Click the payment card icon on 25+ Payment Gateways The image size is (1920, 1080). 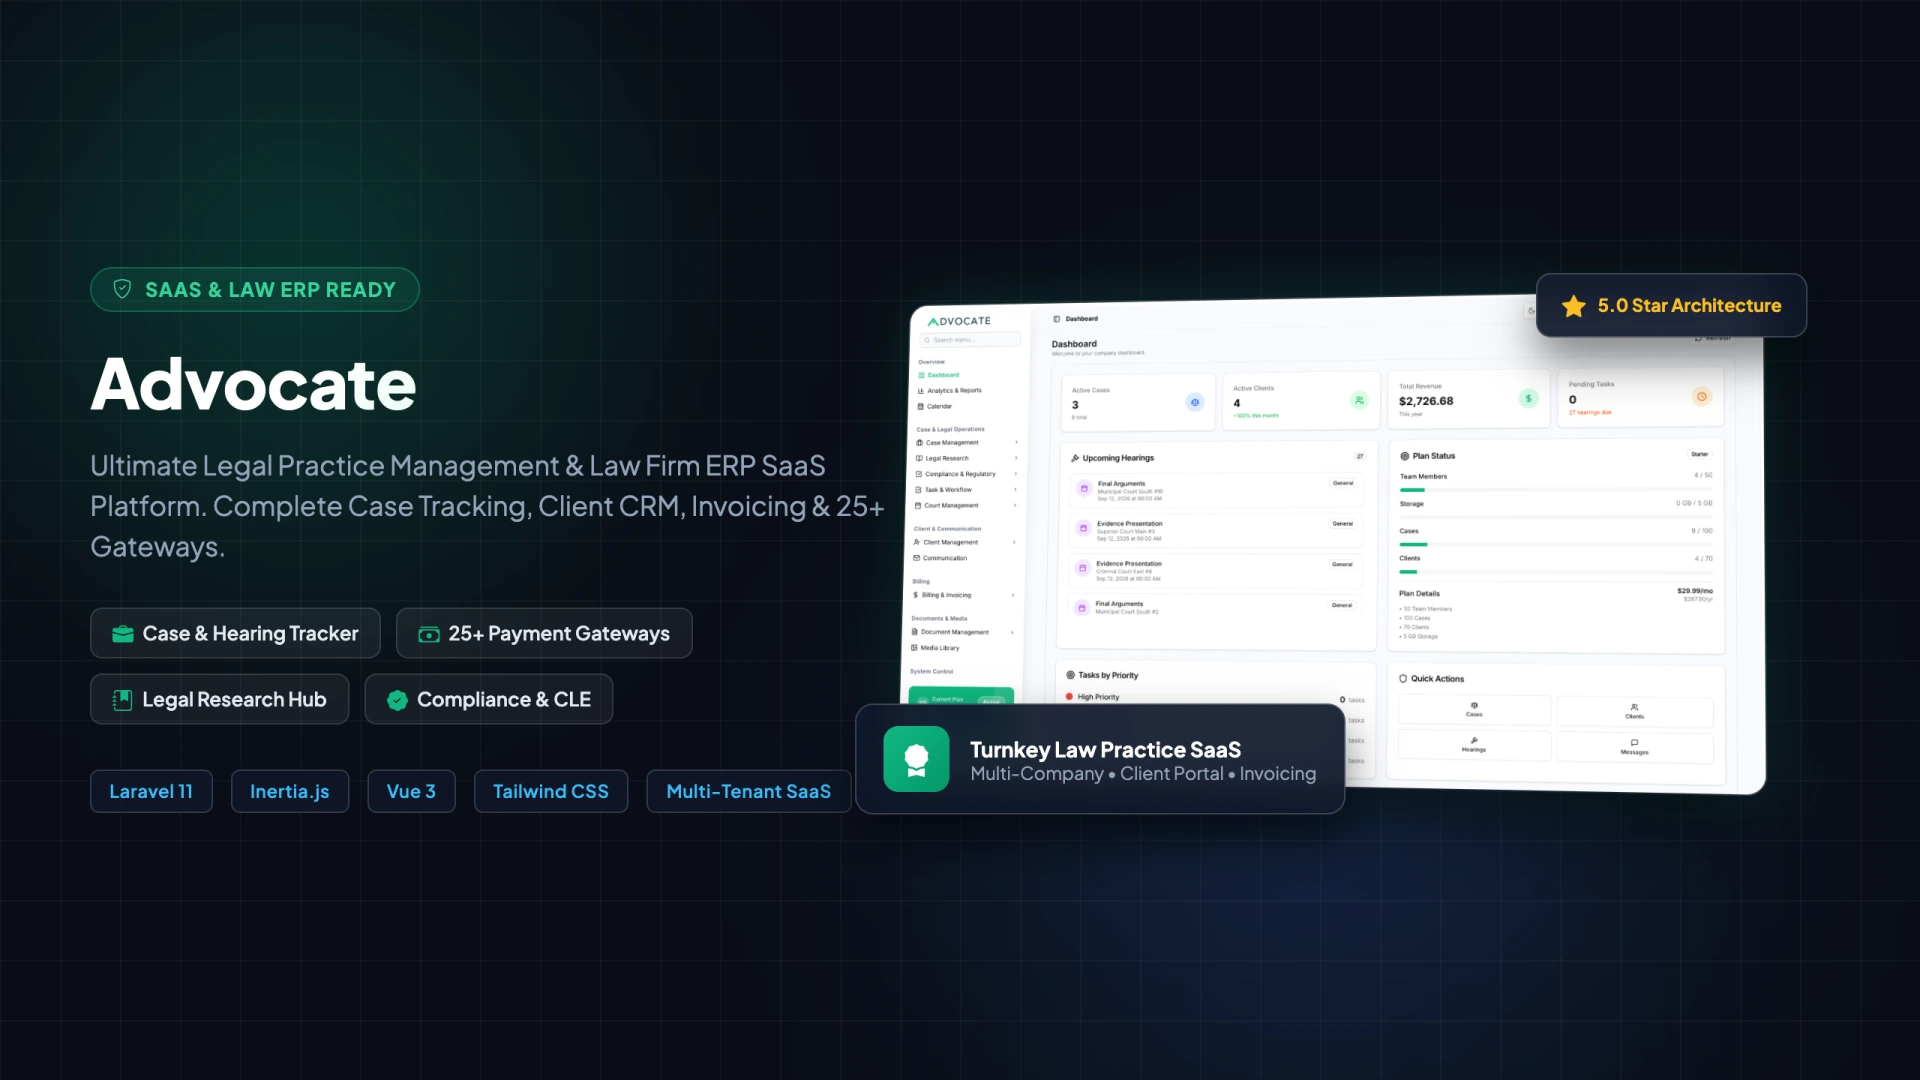point(429,634)
